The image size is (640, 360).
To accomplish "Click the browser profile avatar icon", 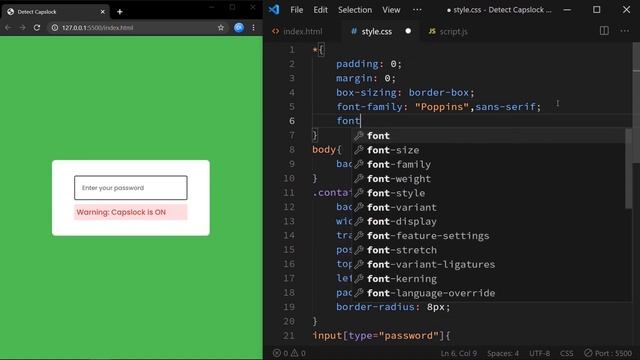I will point(239,27).
